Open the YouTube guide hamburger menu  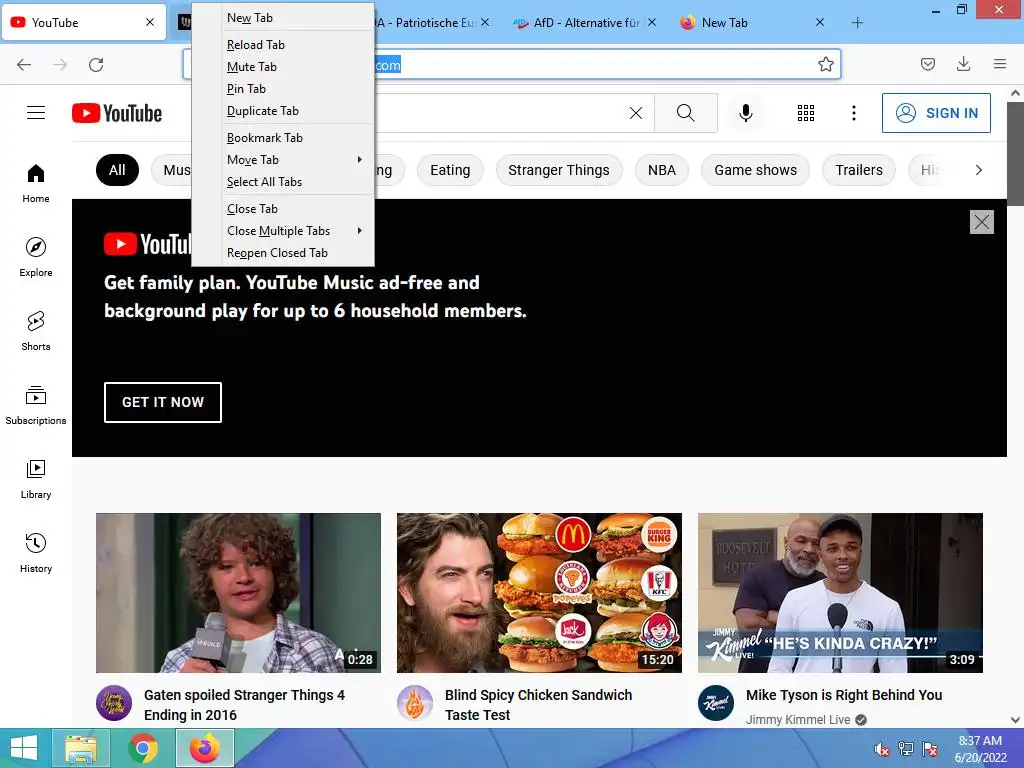click(36, 113)
